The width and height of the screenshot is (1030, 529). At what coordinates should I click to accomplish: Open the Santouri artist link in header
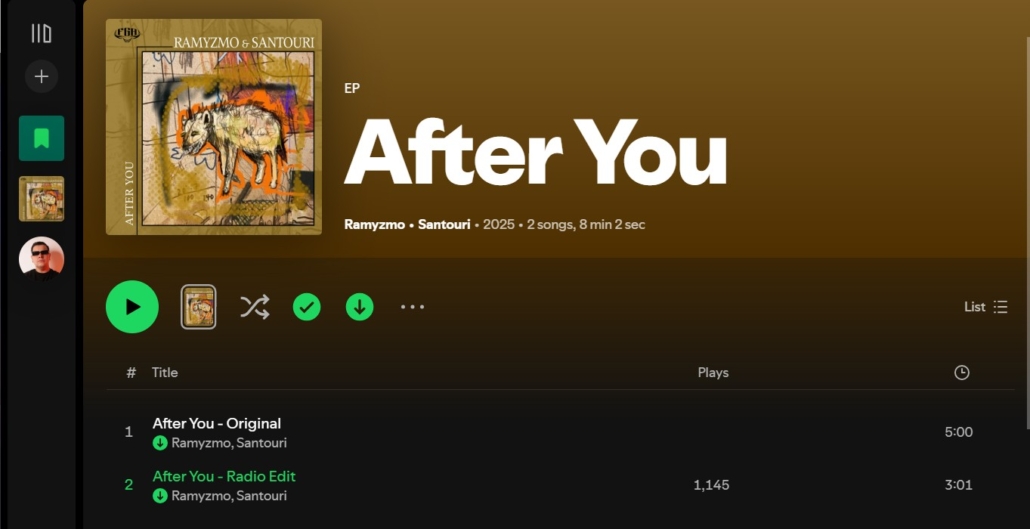444,225
